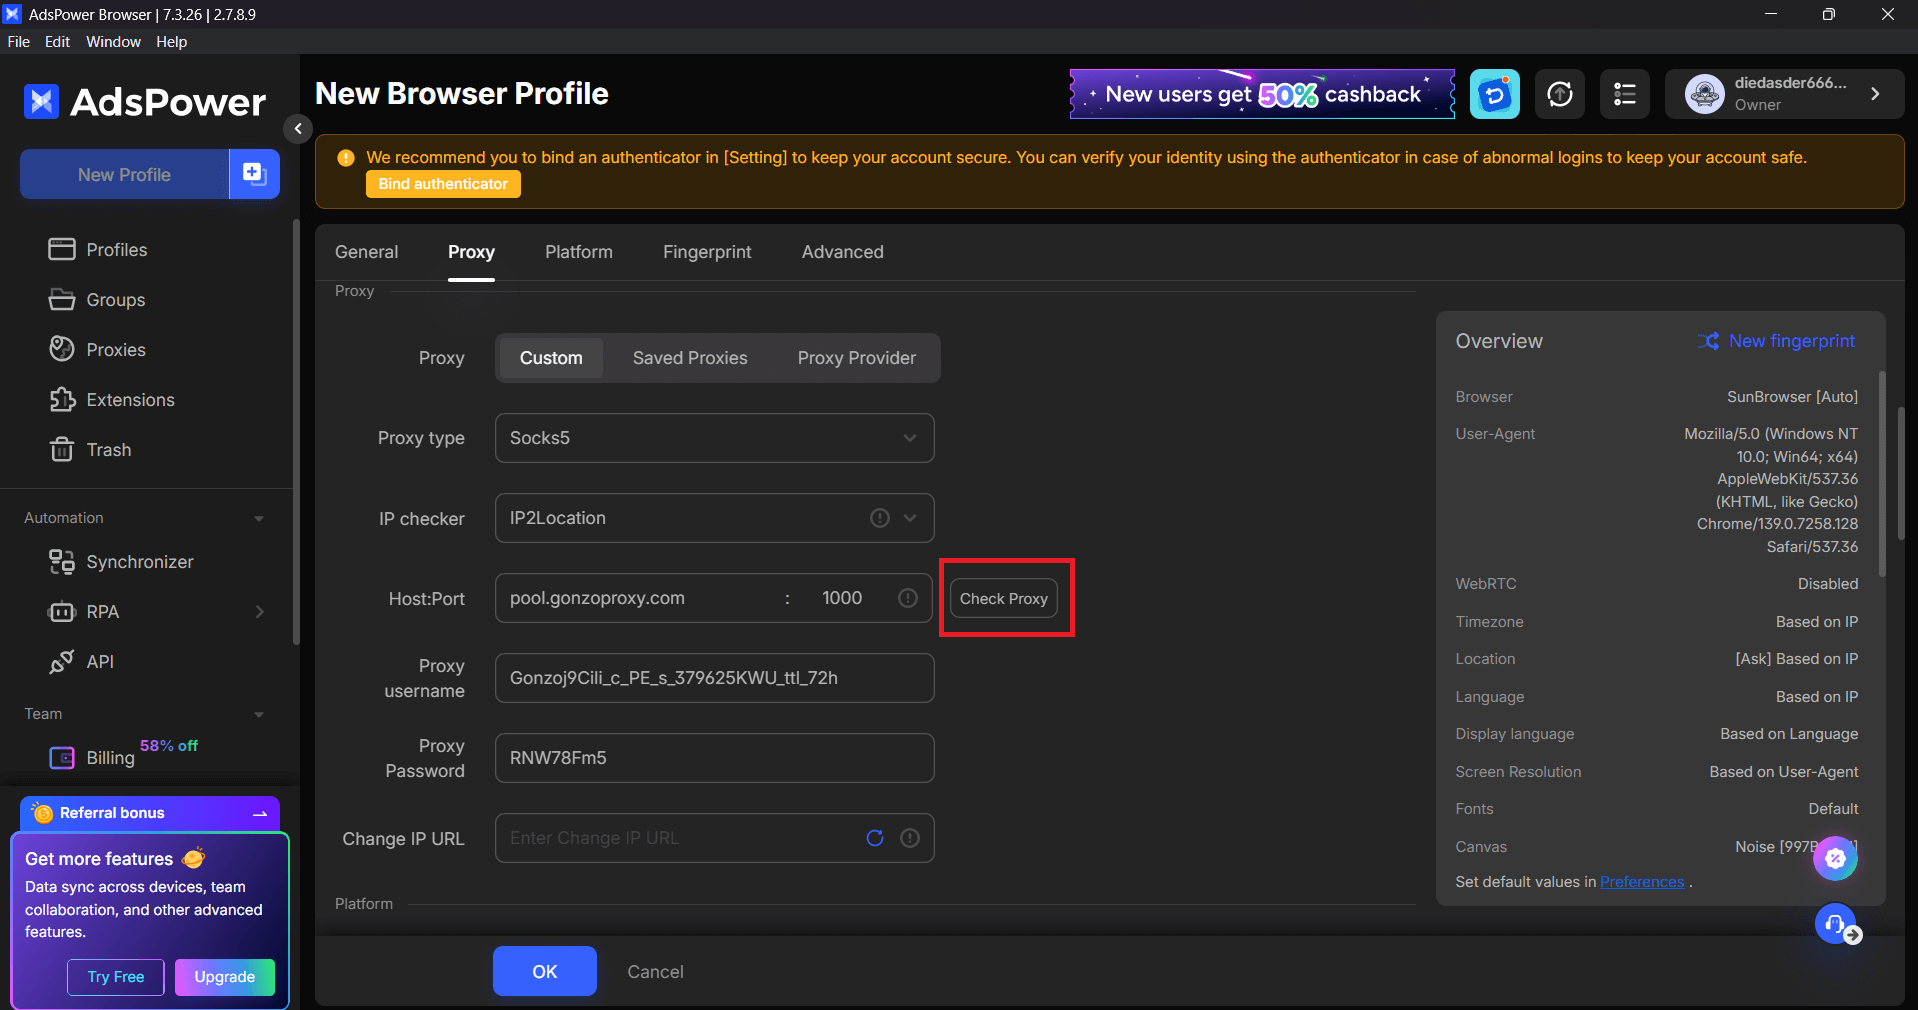Click the 50% cashback promo banner
Image resolution: width=1918 pixels, height=1010 pixels.
click(x=1262, y=94)
